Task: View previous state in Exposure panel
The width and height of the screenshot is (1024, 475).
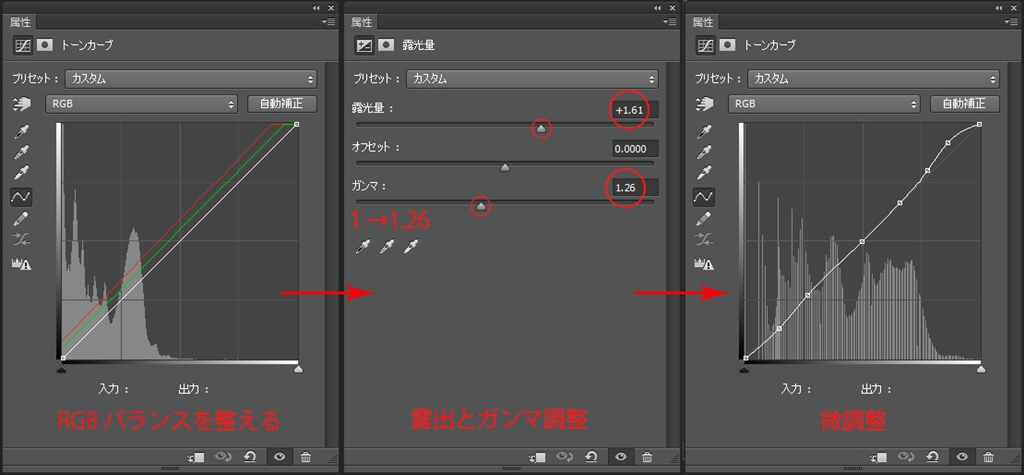Action: [564, 457]
